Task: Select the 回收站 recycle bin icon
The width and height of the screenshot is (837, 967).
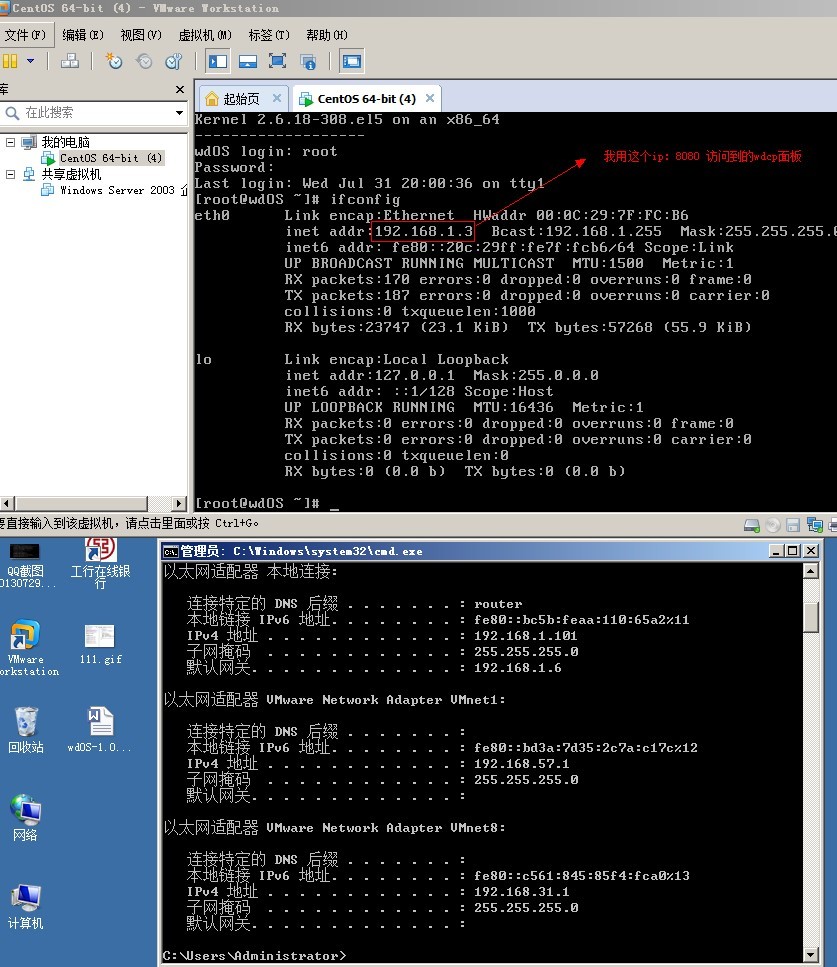Action: [26, 730]
